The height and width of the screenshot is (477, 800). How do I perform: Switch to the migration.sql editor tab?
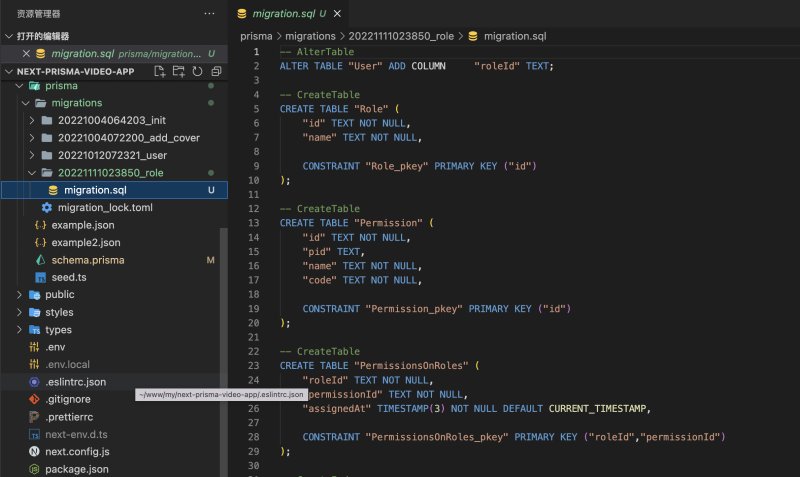point(289,14)
